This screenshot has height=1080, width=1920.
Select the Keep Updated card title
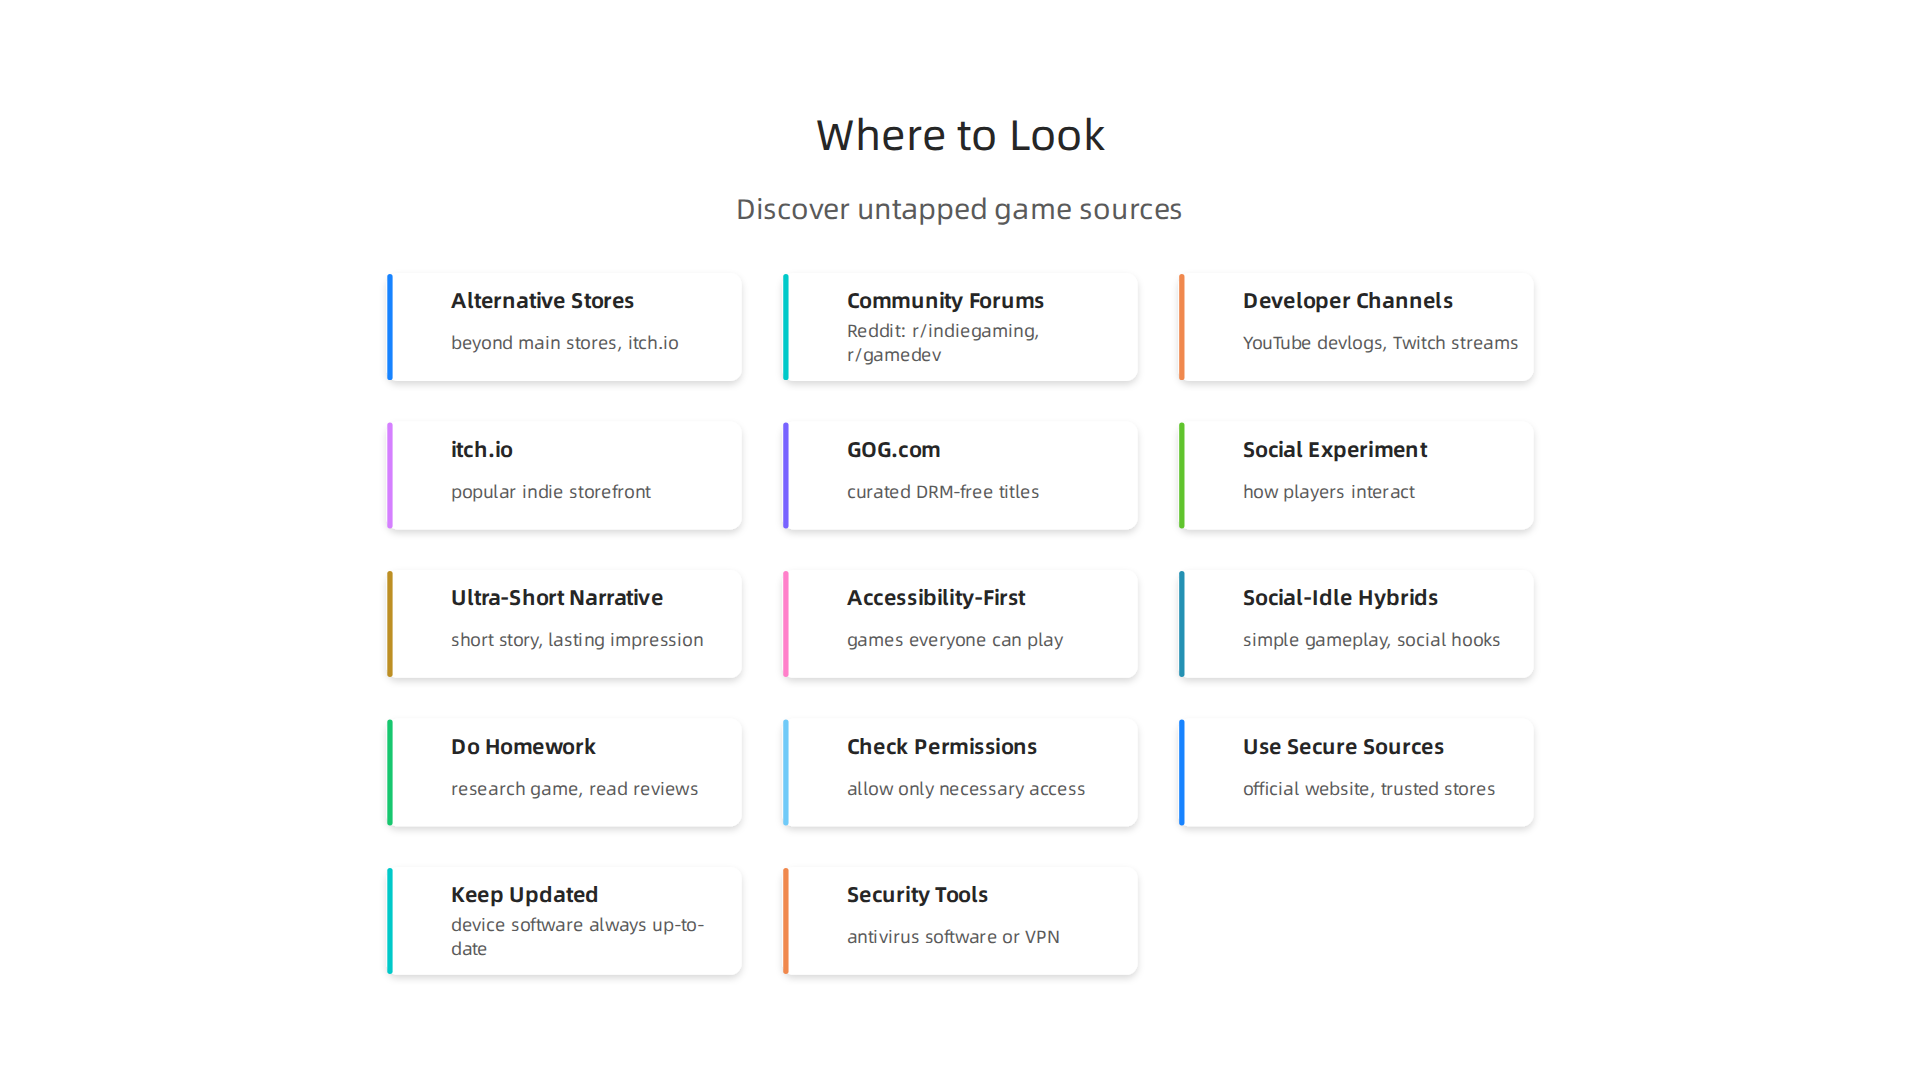[524, 895]
